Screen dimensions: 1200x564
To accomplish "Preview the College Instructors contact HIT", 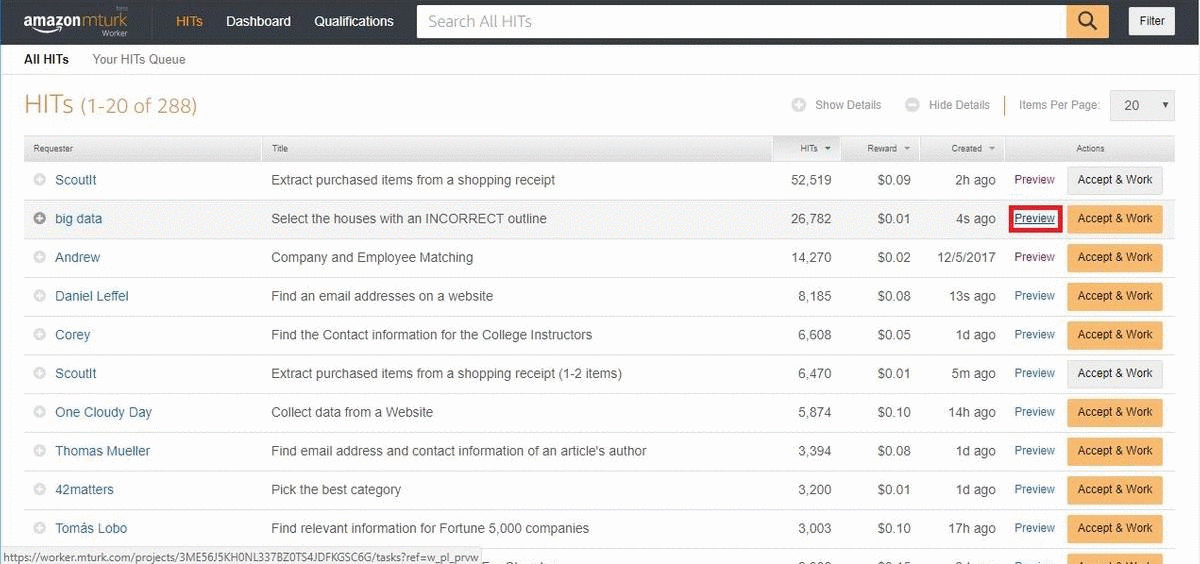I will tap(1034, 335).
